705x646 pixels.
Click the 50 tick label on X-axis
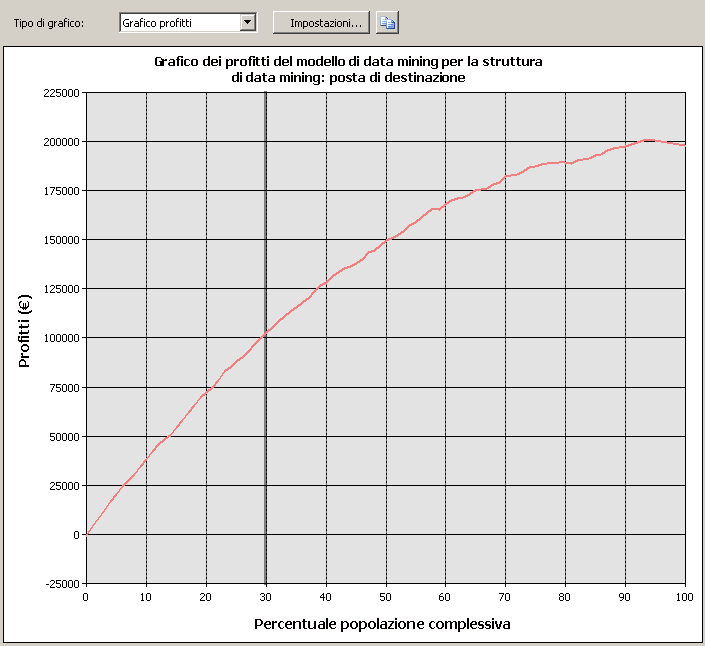coord(385,597)
